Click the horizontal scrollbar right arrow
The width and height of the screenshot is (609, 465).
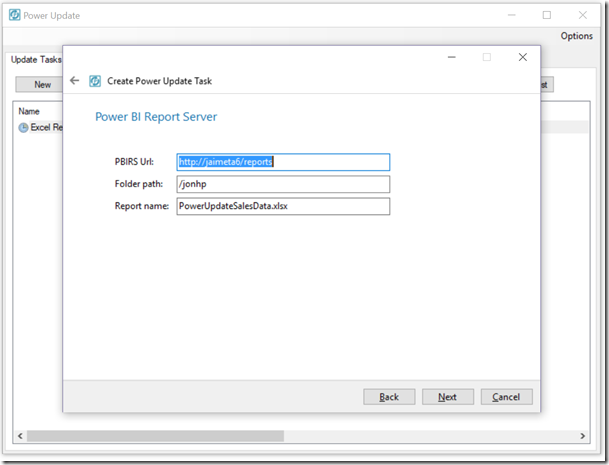582,436
